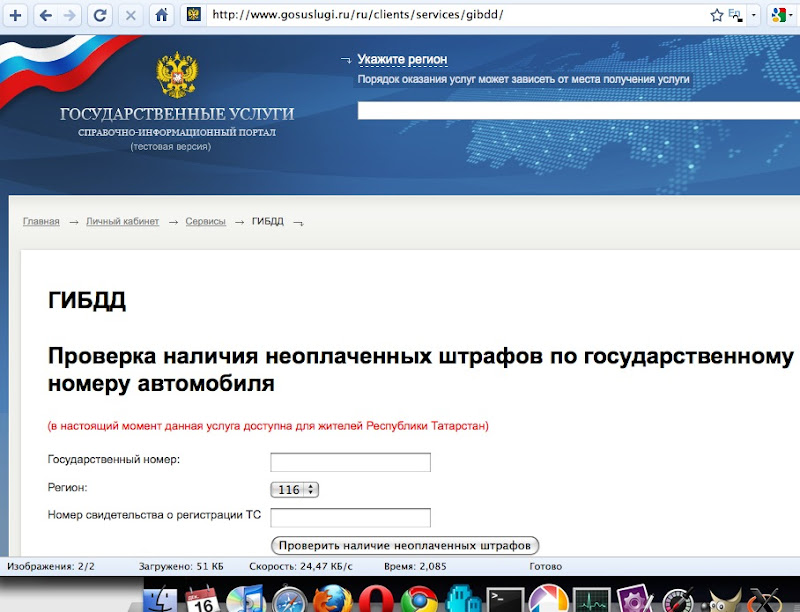Open the Укажите регион link

tap(402, 60)
